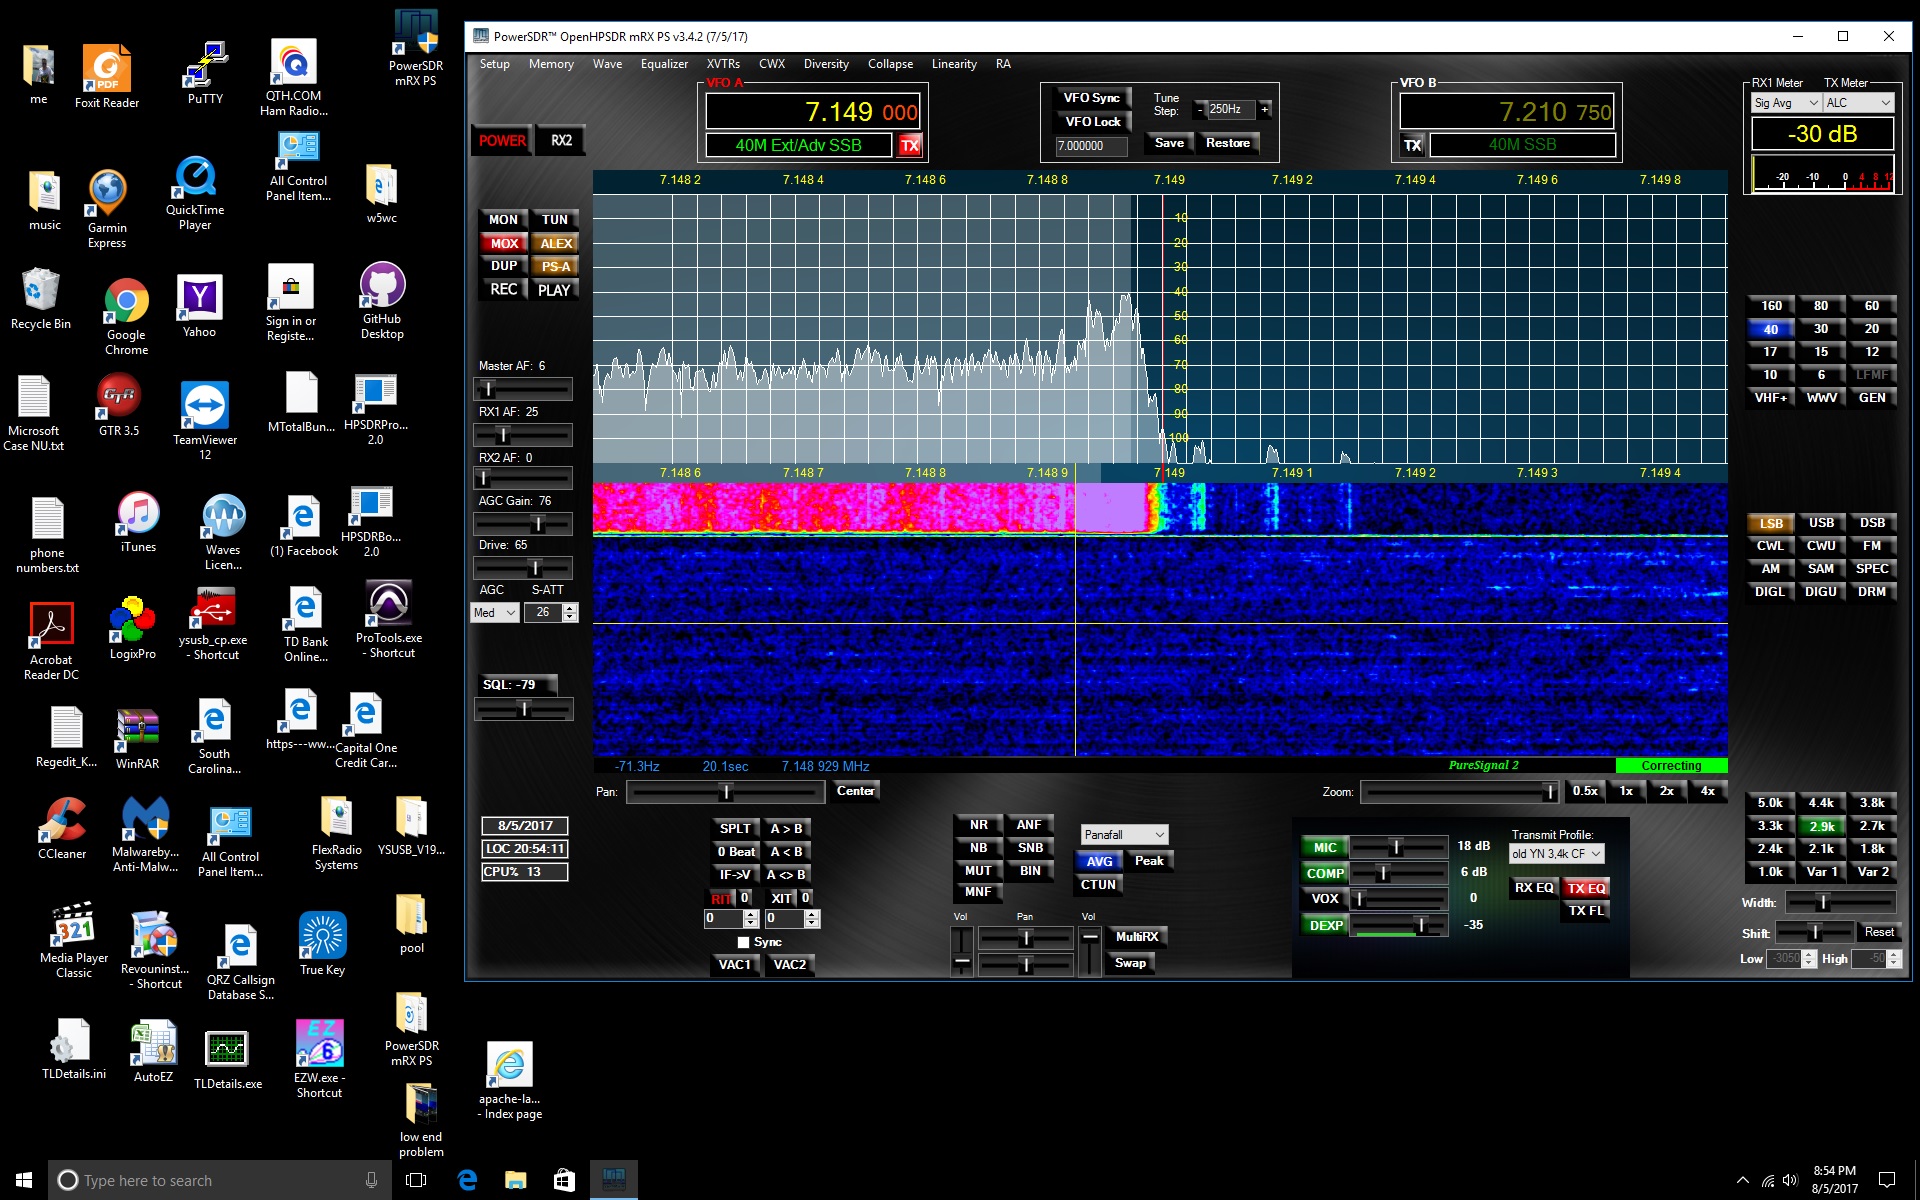Open the GTR 3.5 desktop icon

click(119, 405)
